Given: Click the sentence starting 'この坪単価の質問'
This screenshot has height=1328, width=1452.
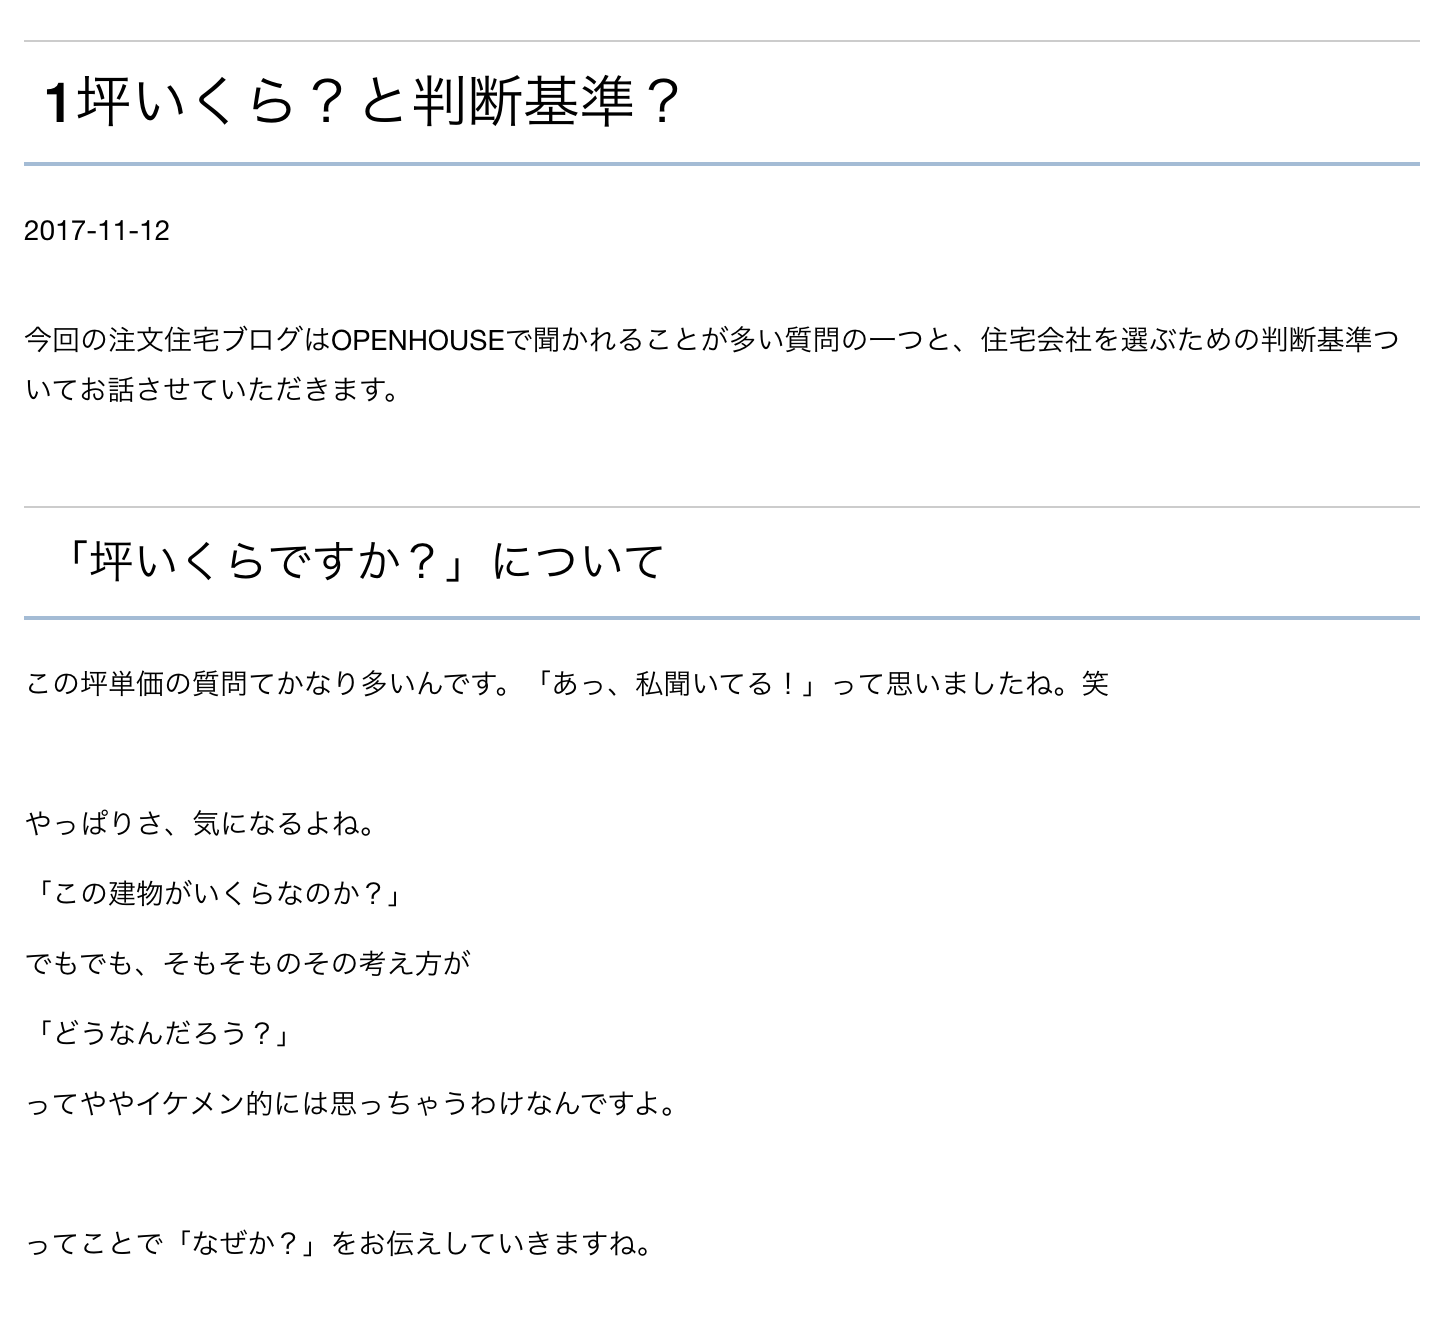Looking at the screenshot, I should pos(567,684).
